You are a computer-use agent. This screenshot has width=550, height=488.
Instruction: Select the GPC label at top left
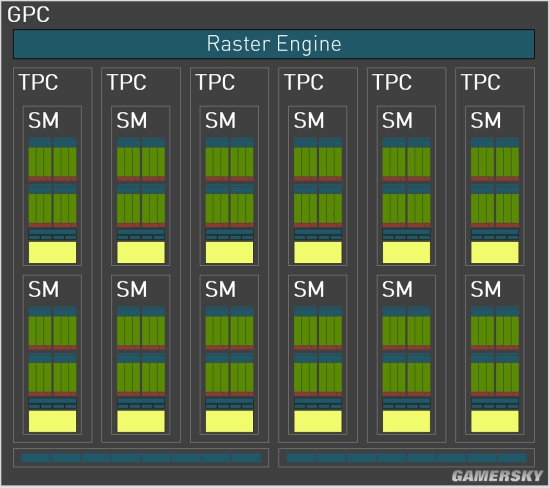(x=28, y=15)
